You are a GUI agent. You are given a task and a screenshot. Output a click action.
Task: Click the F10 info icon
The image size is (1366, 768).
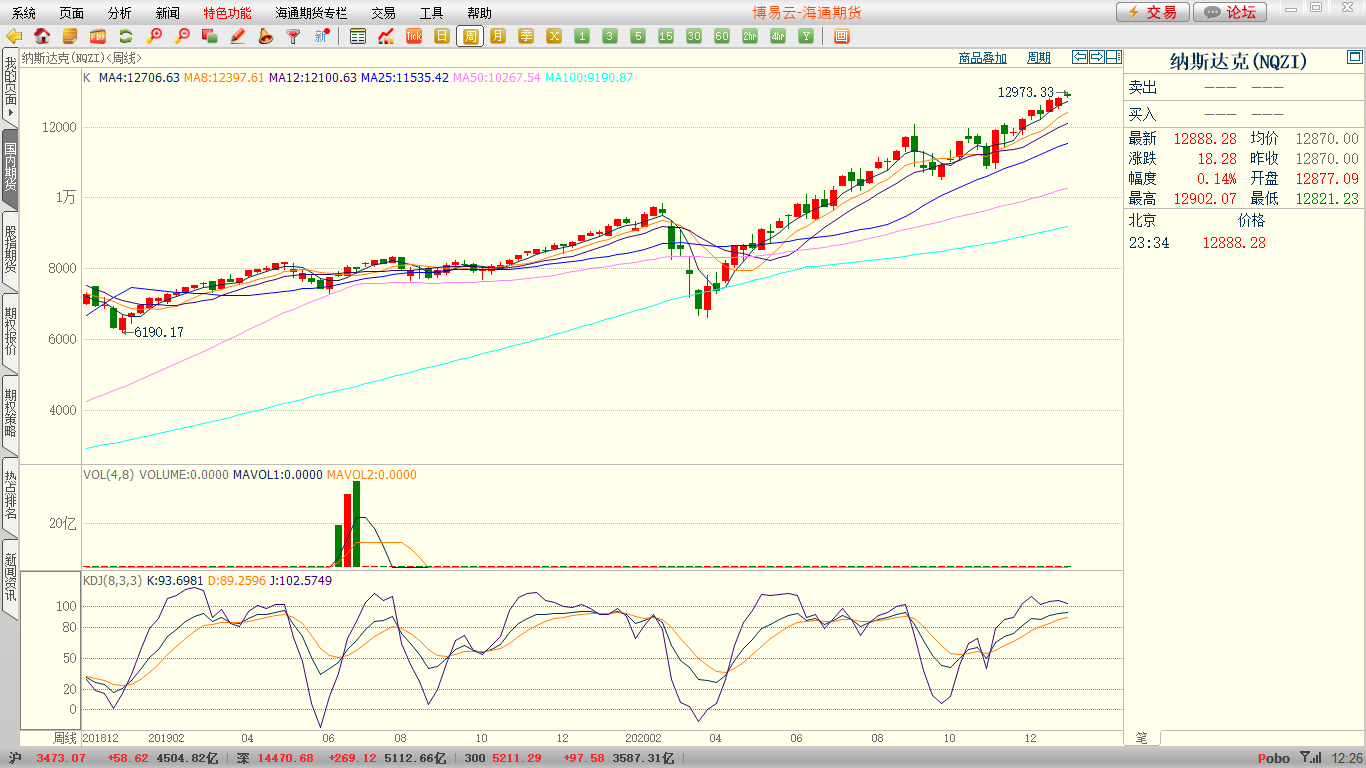click(x=98, y=36)
